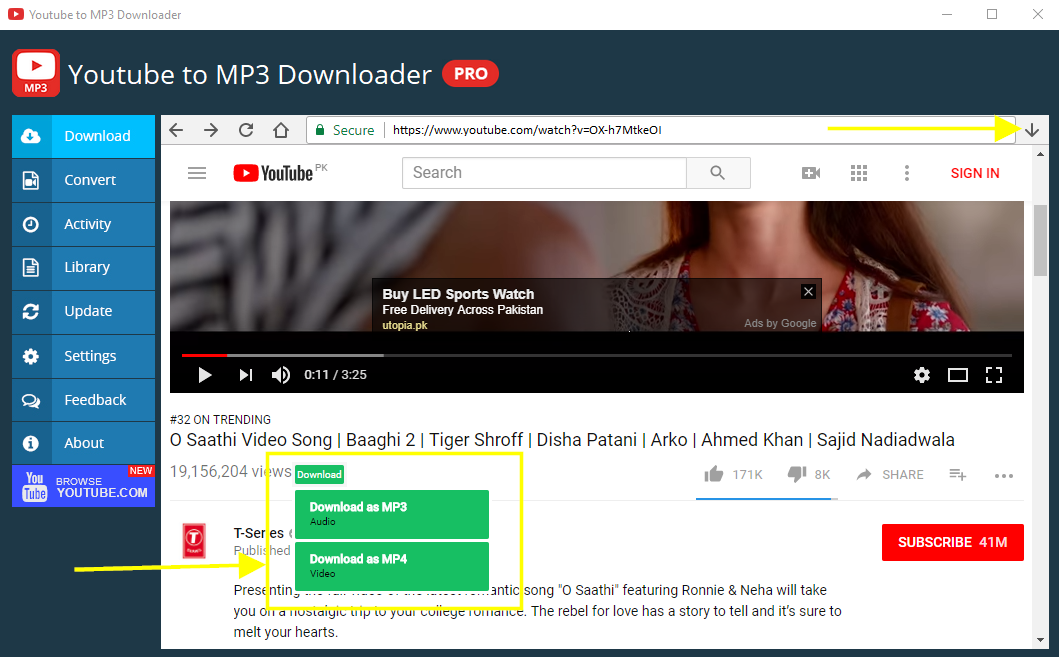The width and height of the screenshot is (1059, 657).
Task: Click the app logo in header
Action: tap(36, 73)
